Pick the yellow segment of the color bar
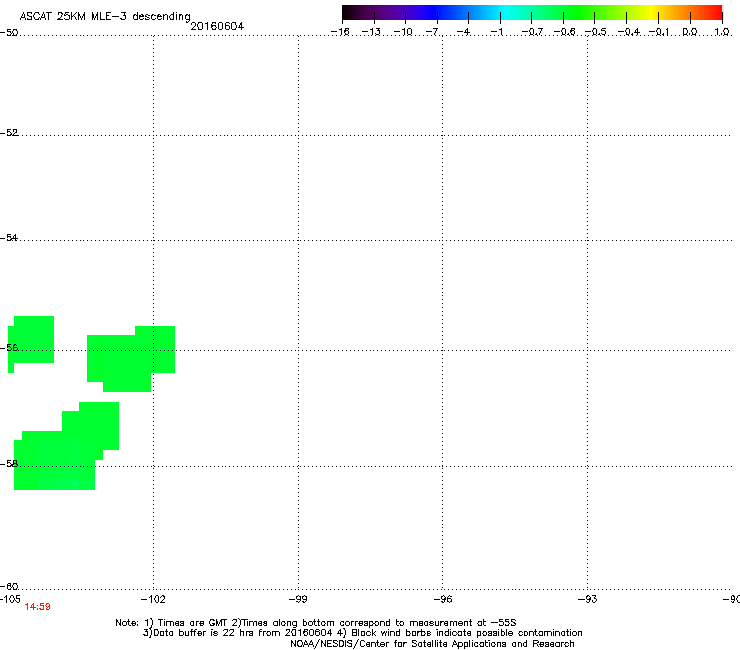740x650 pixels. (650, 13)
